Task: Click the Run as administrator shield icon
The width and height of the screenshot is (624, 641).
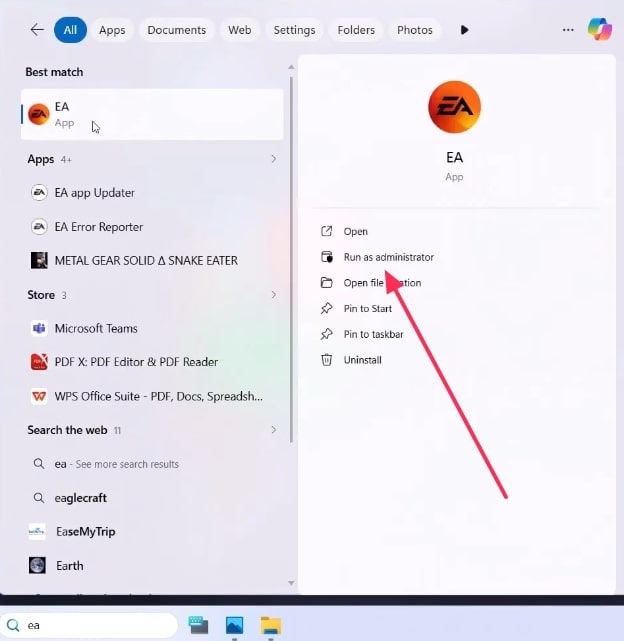Action: pos(327,257)
